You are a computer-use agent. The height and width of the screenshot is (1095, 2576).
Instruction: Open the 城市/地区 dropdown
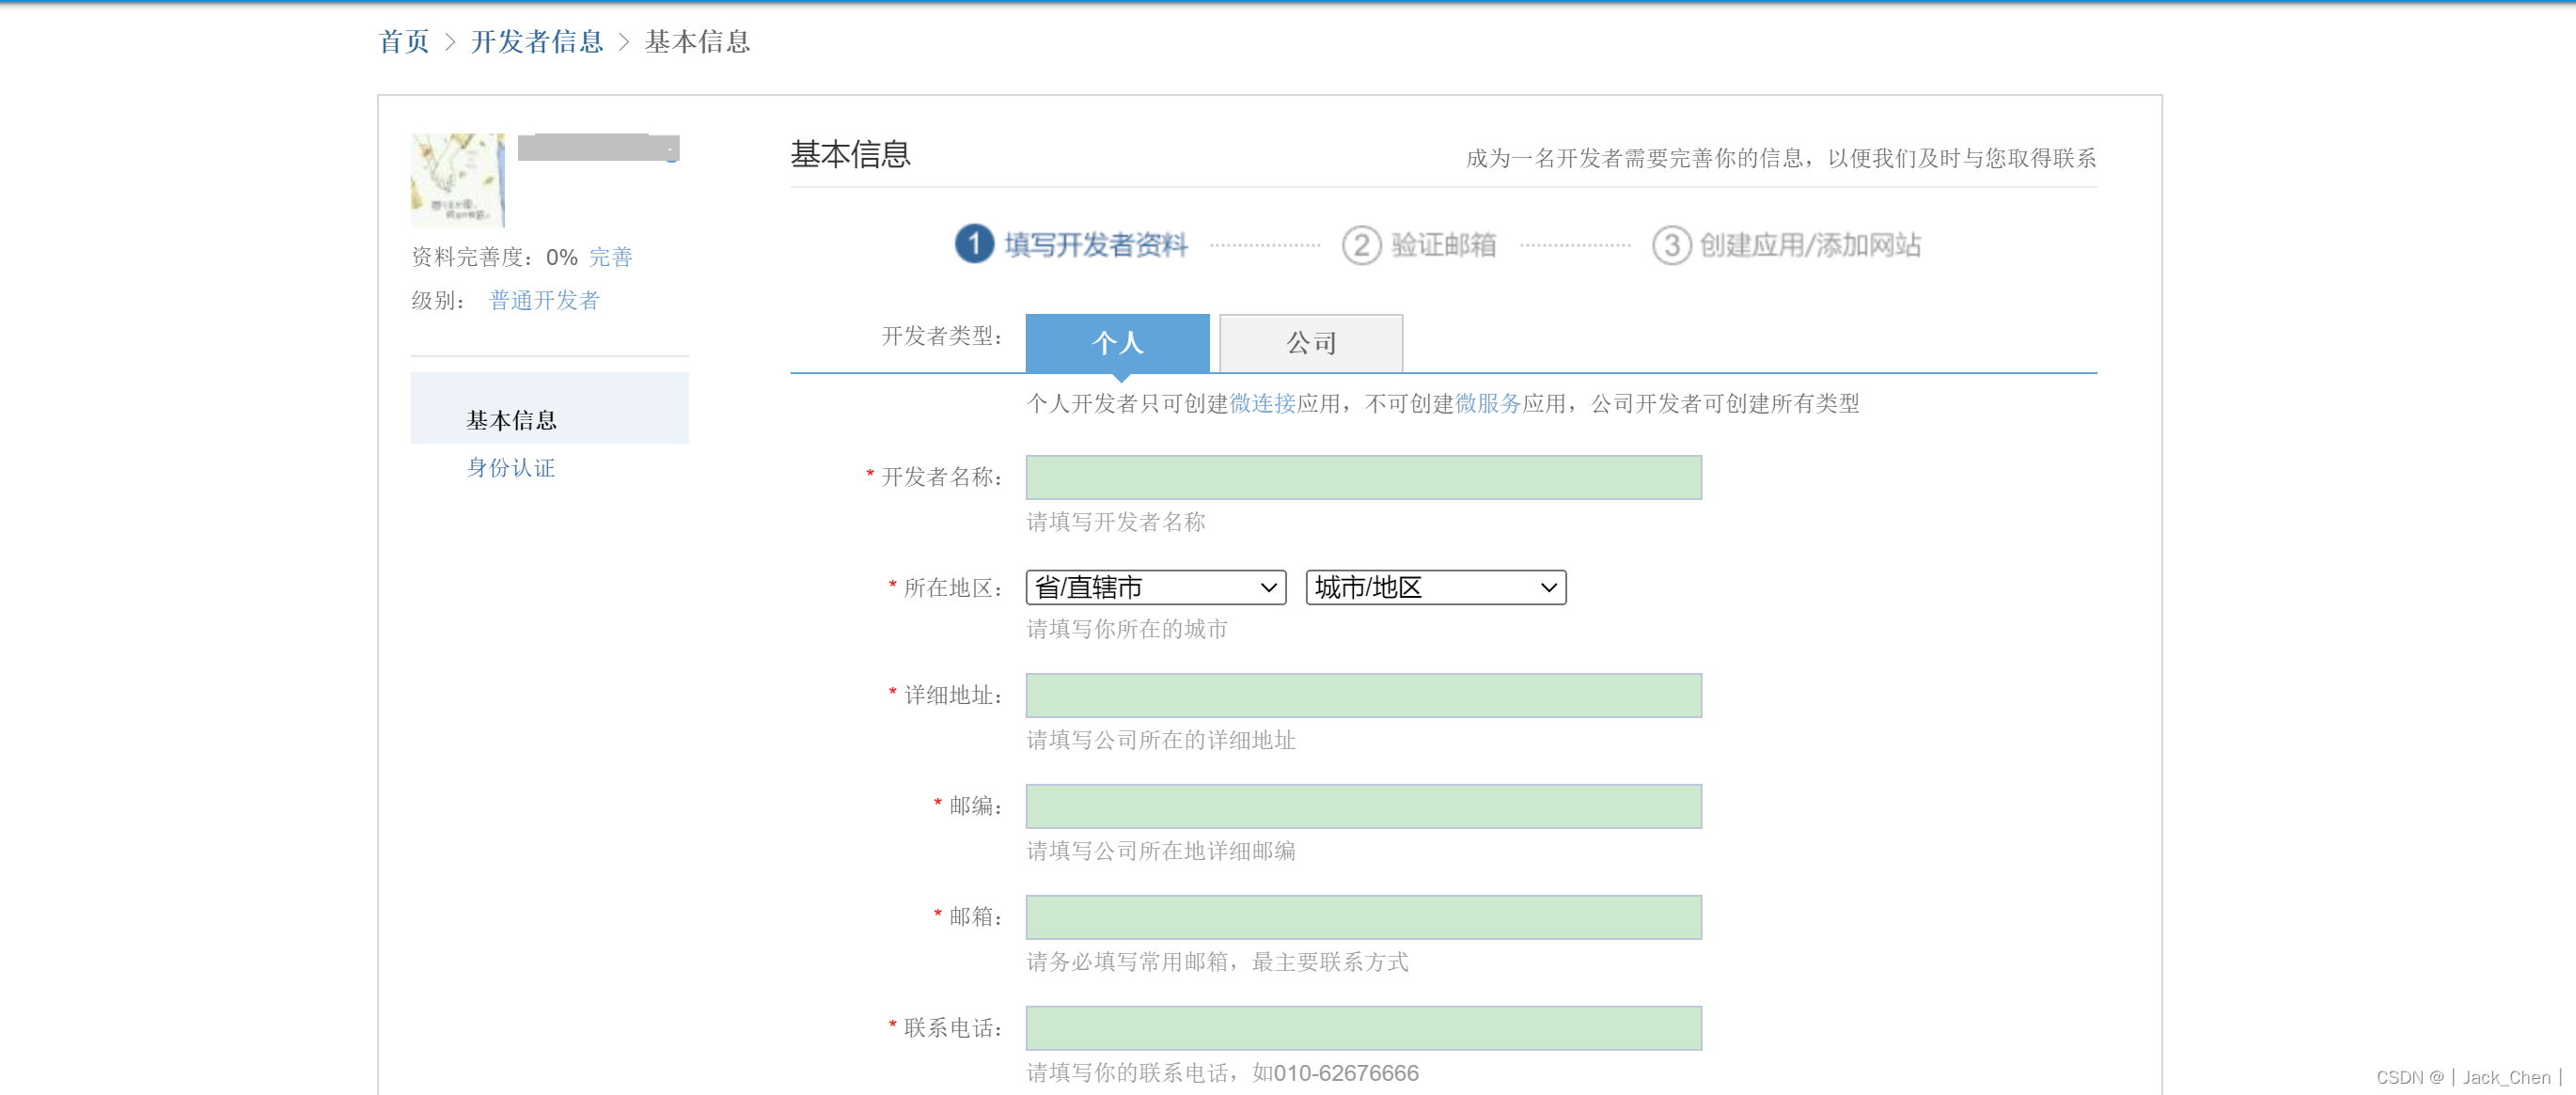[1435, 587]
